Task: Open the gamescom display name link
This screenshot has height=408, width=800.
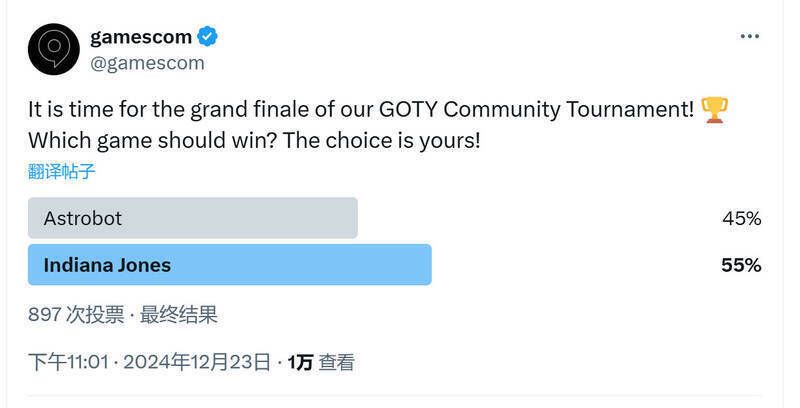Action: (x=140, y=38)
